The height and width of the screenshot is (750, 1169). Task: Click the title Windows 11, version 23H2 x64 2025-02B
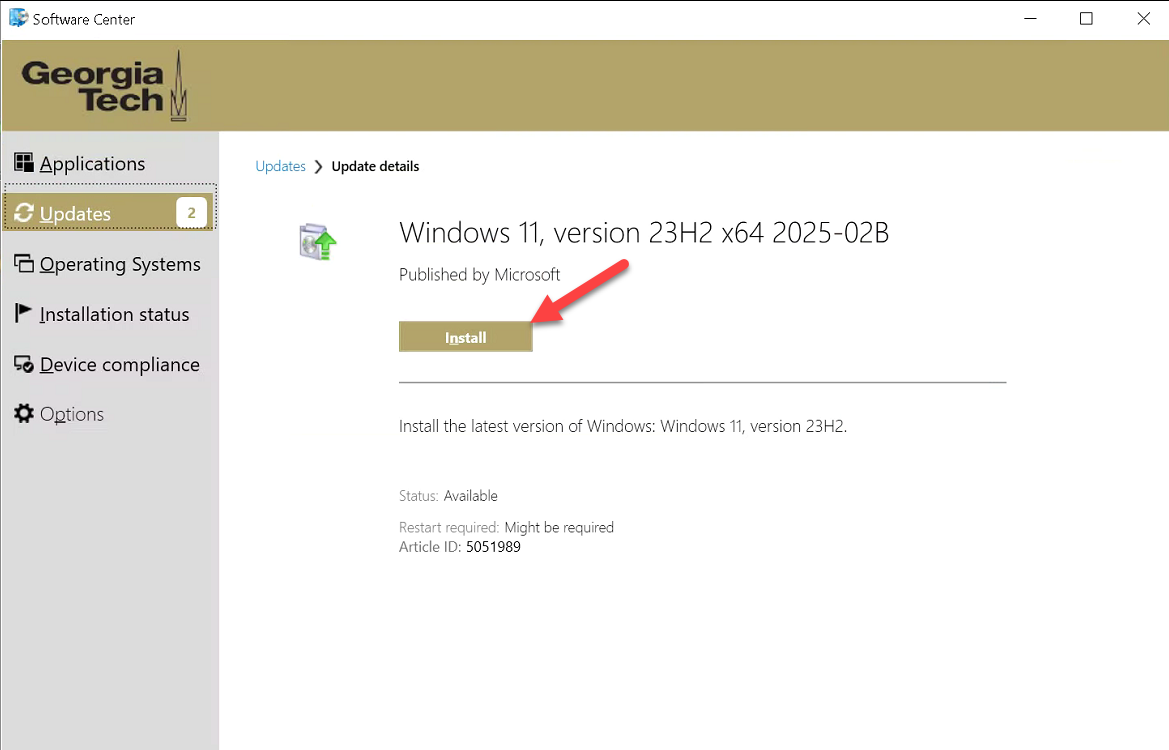pyautogui.click(x=643, y=233)
